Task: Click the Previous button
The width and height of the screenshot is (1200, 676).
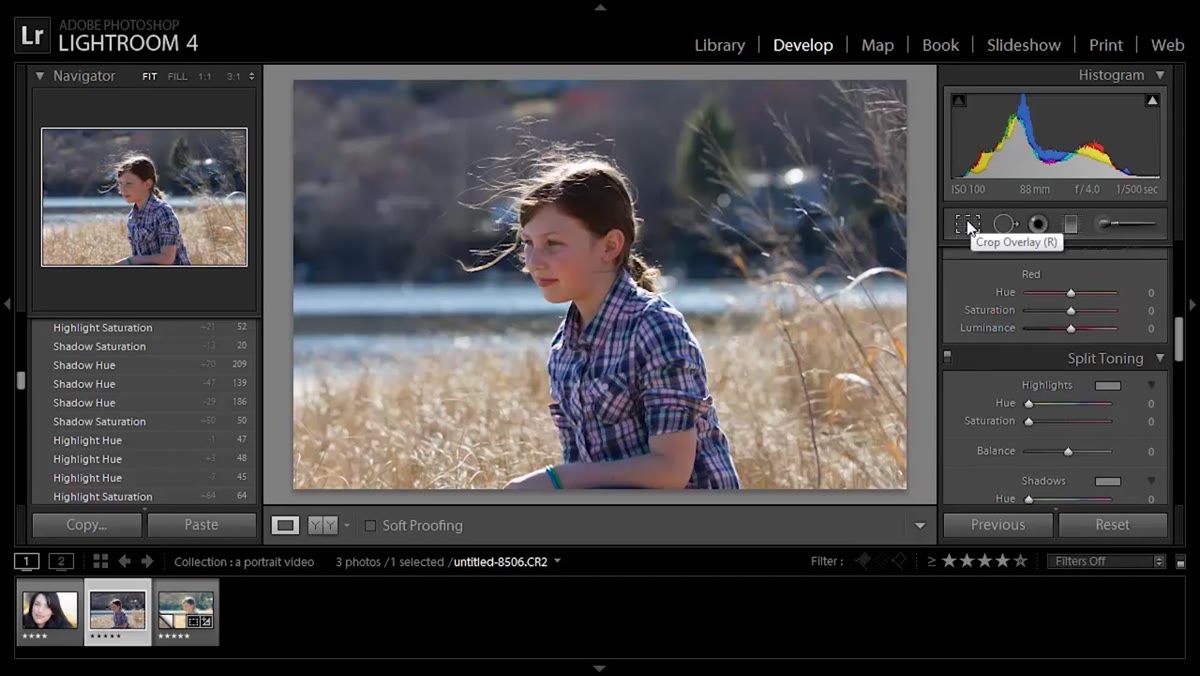Action: click(998, 525)
